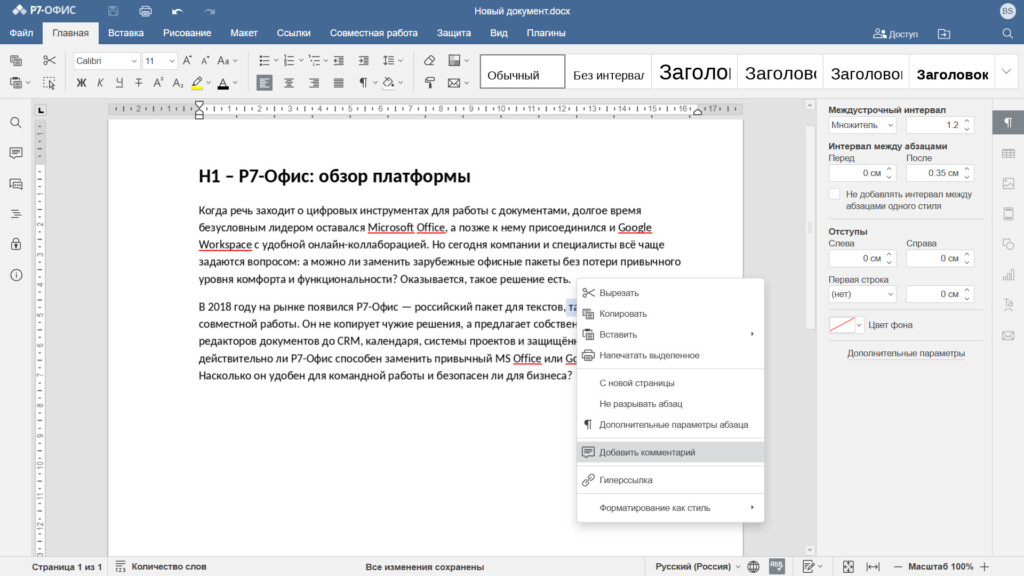The image size is (1024, 576).
Task: Toggle paragraph settings panel in right sidebar
Action: 1008,123
